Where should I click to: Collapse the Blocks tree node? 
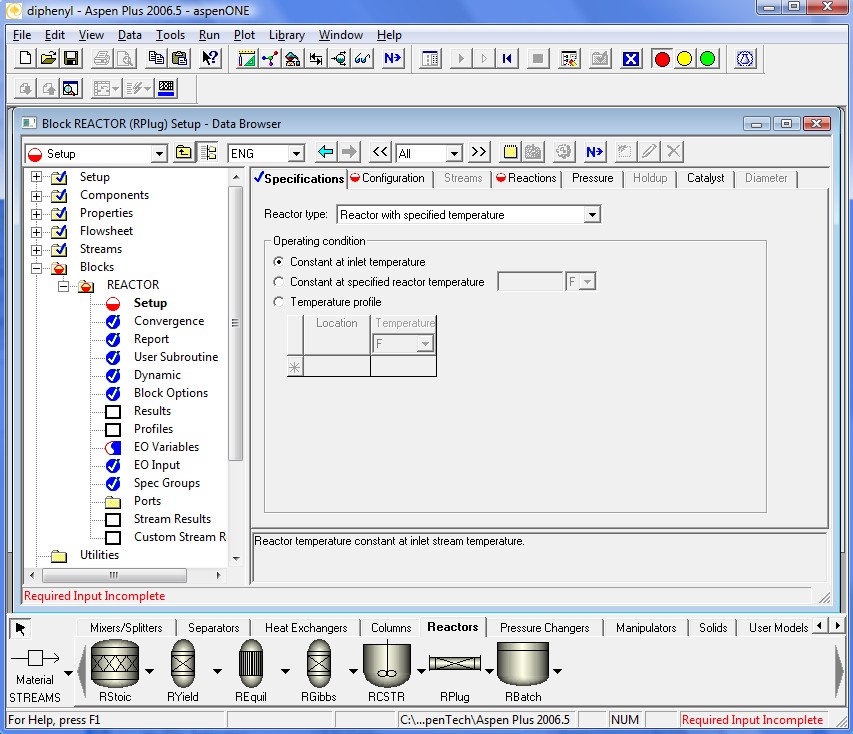tap(37, 267)
